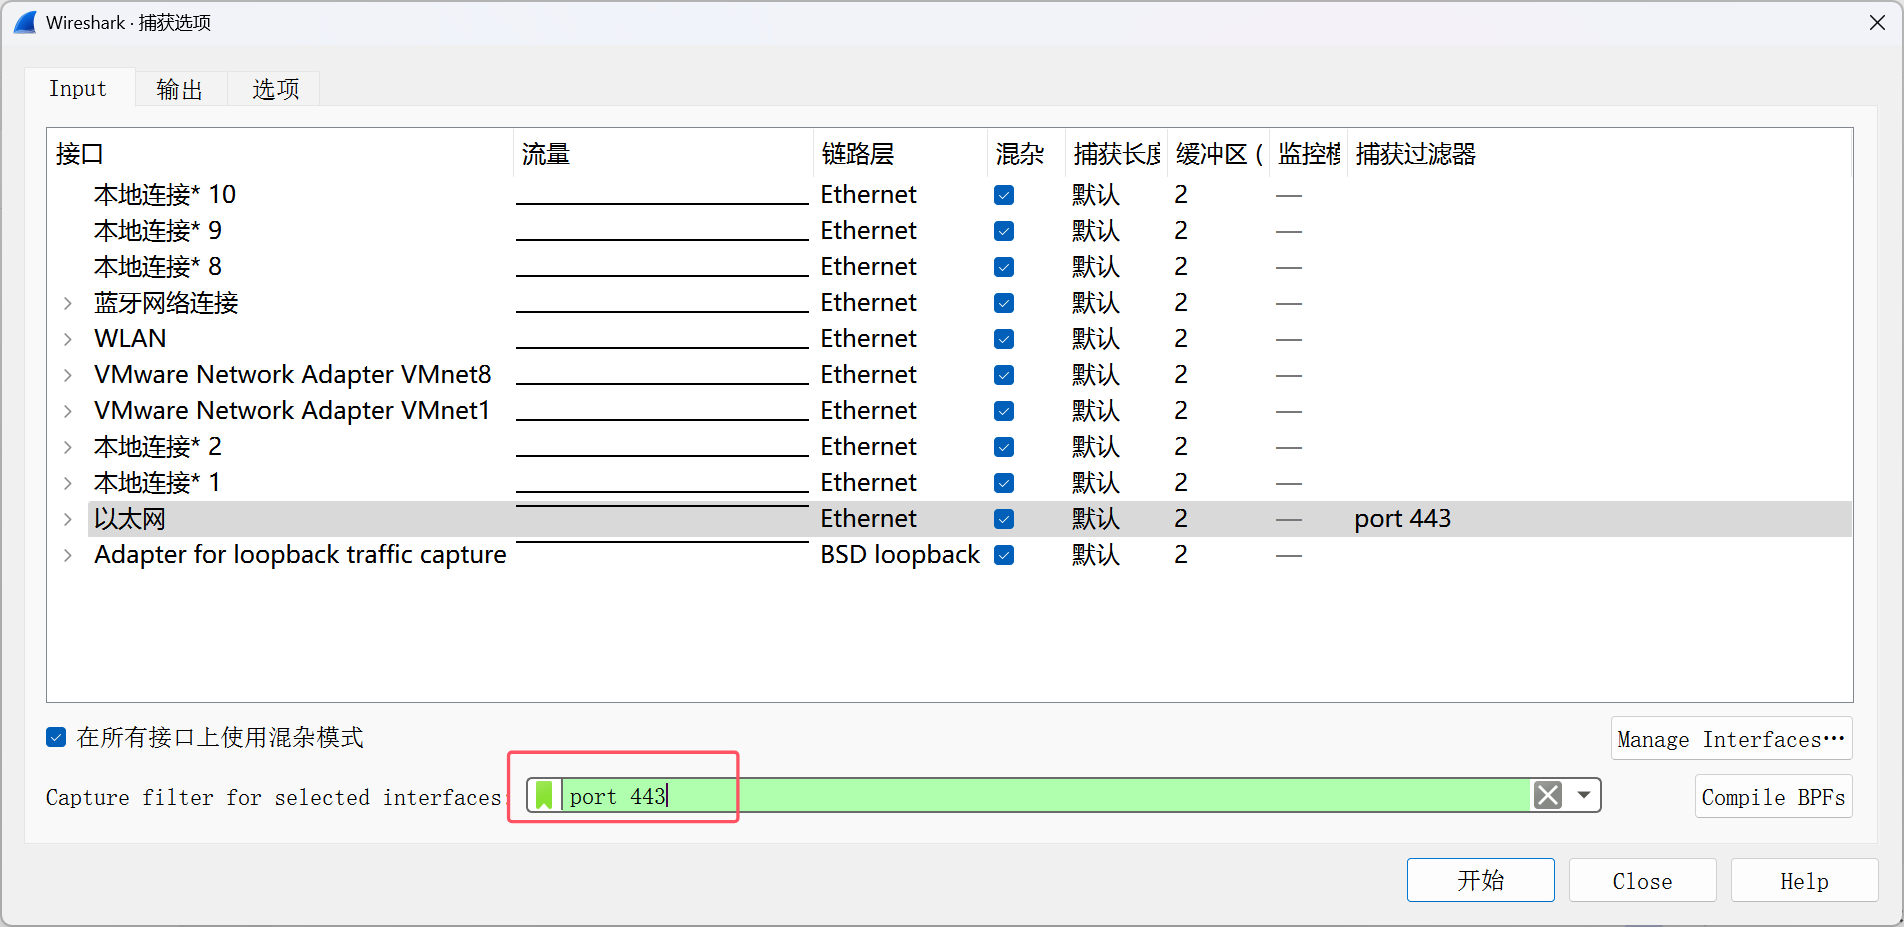Click the Close button
Screen dimensions: 1904x927
point(1642,880)
